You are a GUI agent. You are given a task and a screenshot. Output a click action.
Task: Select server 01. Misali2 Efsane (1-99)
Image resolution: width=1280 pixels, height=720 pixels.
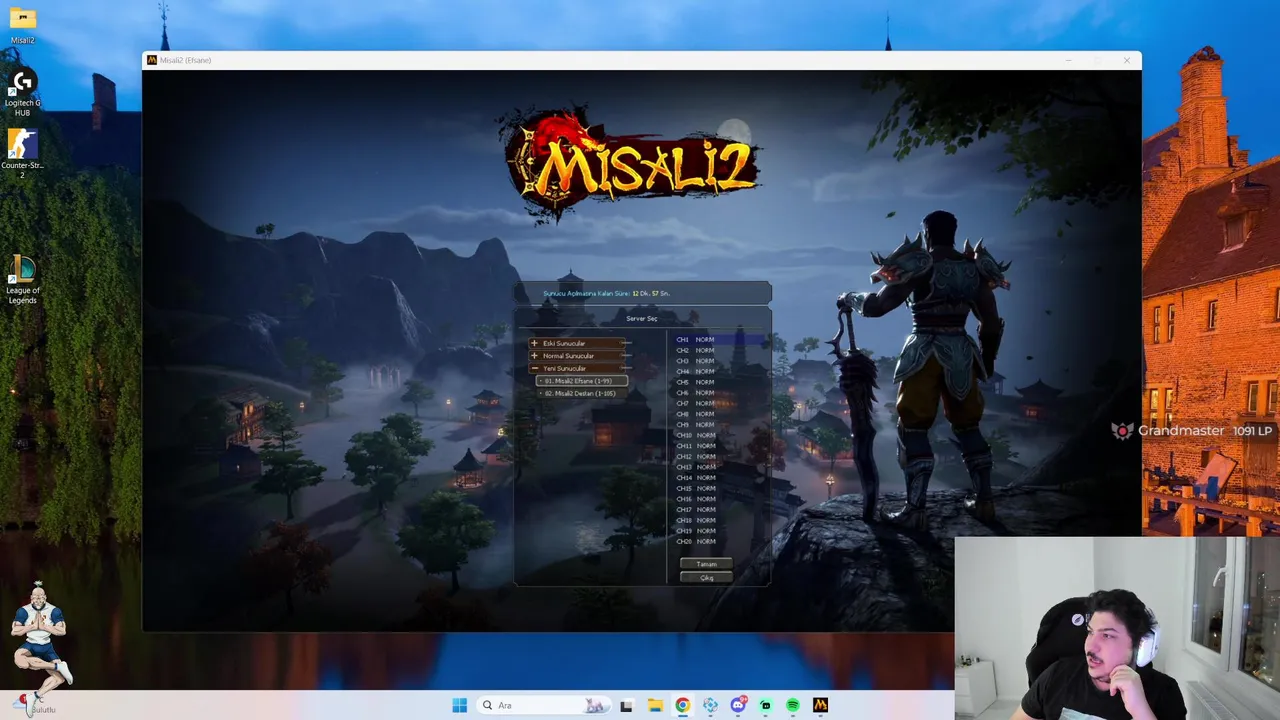[x=582, y=381]
